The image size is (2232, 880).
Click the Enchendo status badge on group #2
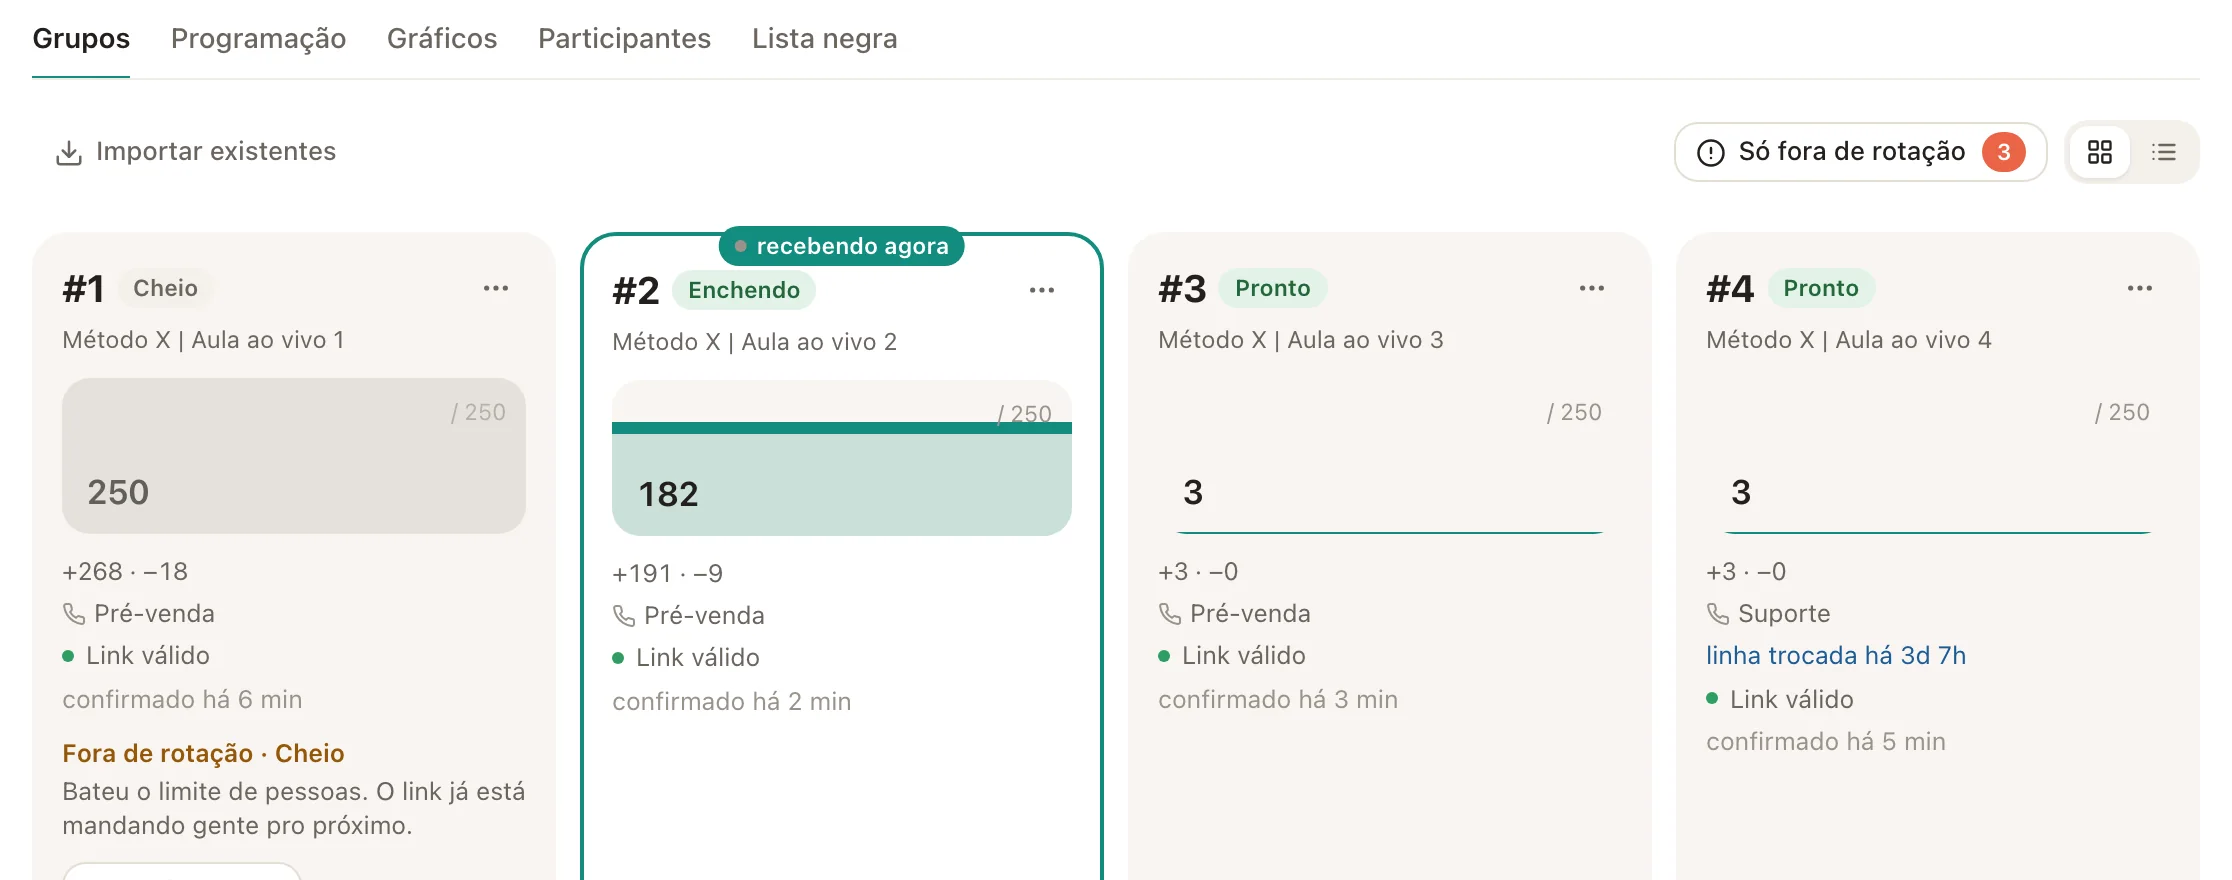coord(744,290)
